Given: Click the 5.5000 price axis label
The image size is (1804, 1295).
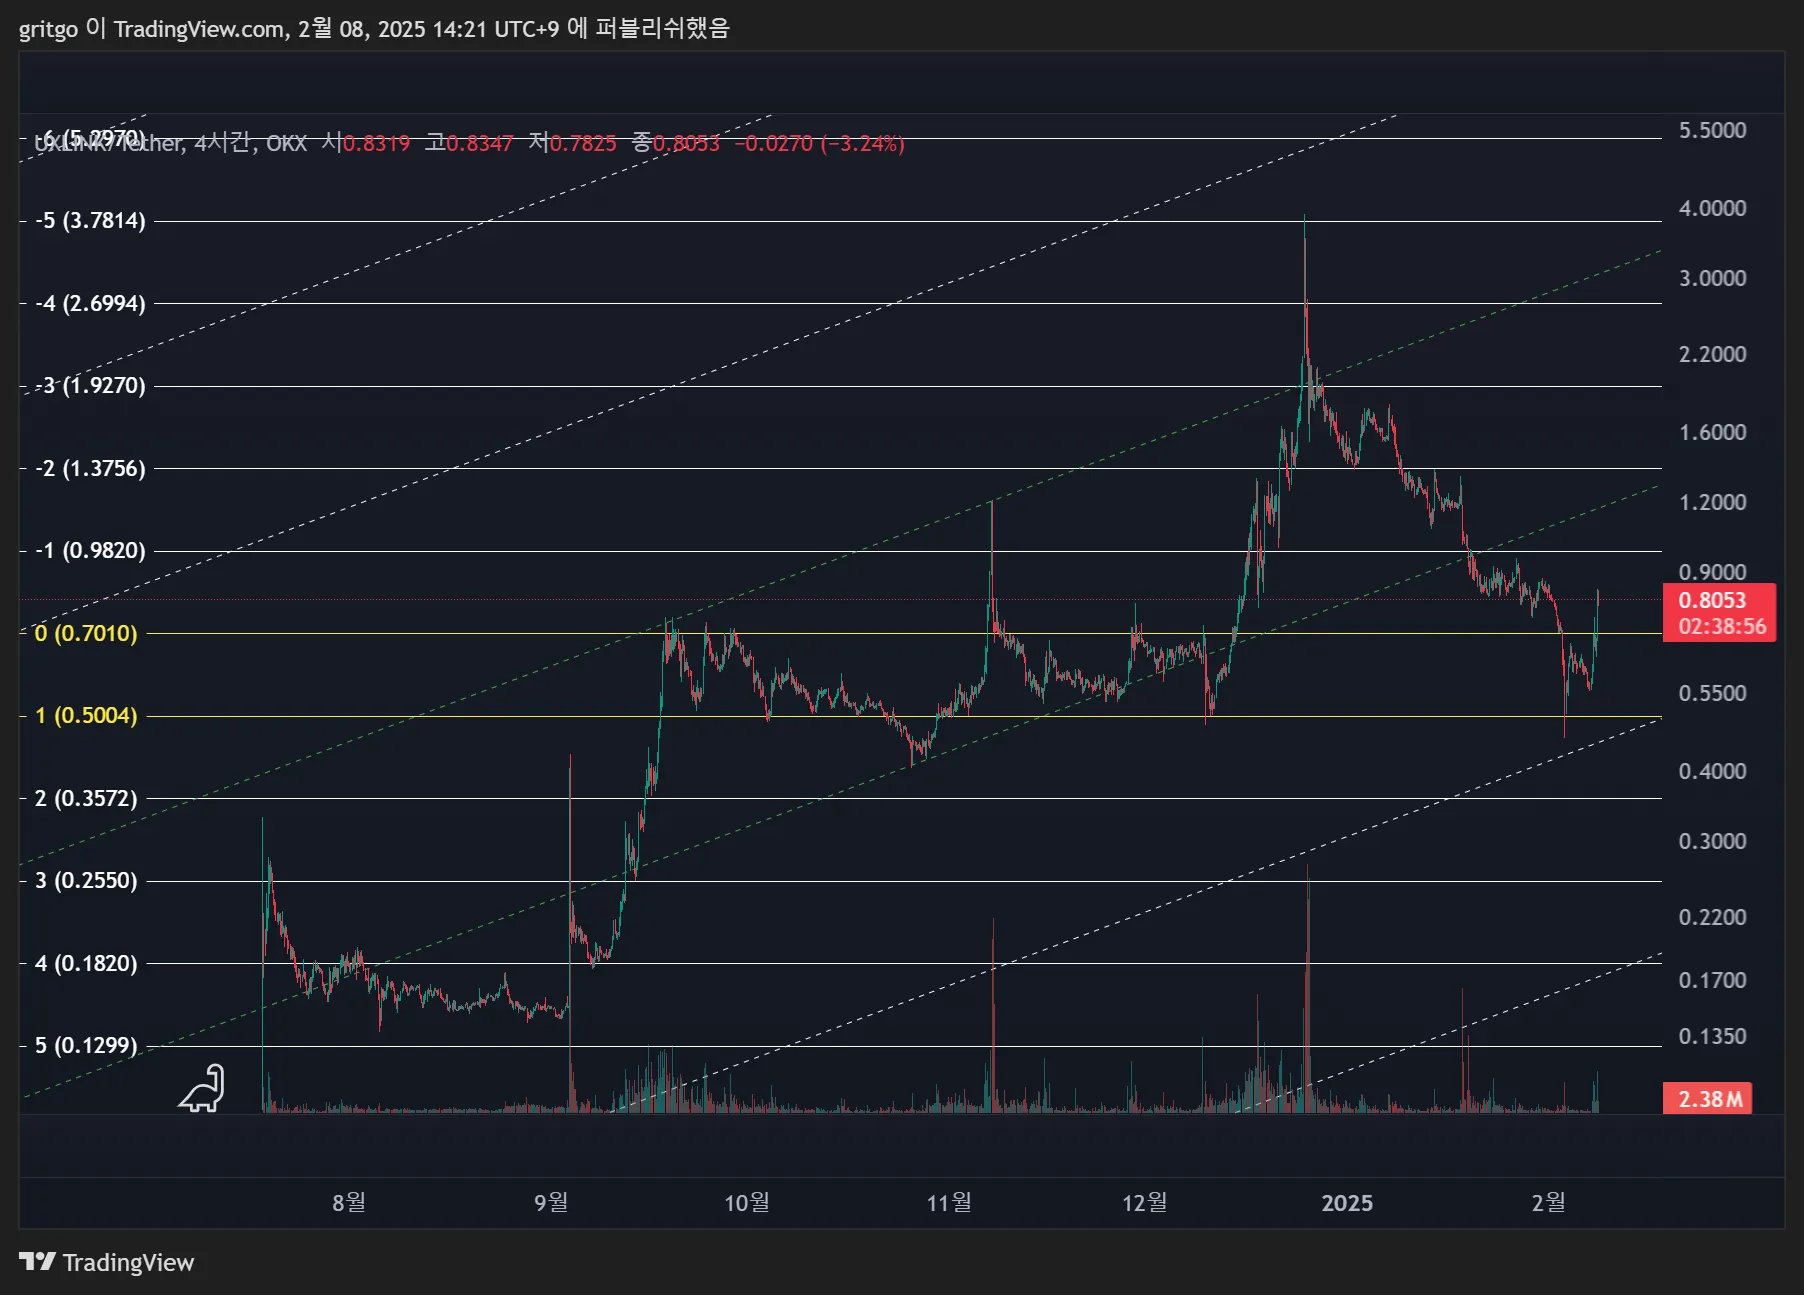Looking at the screenshot, I should click(x=1712, y=130).
